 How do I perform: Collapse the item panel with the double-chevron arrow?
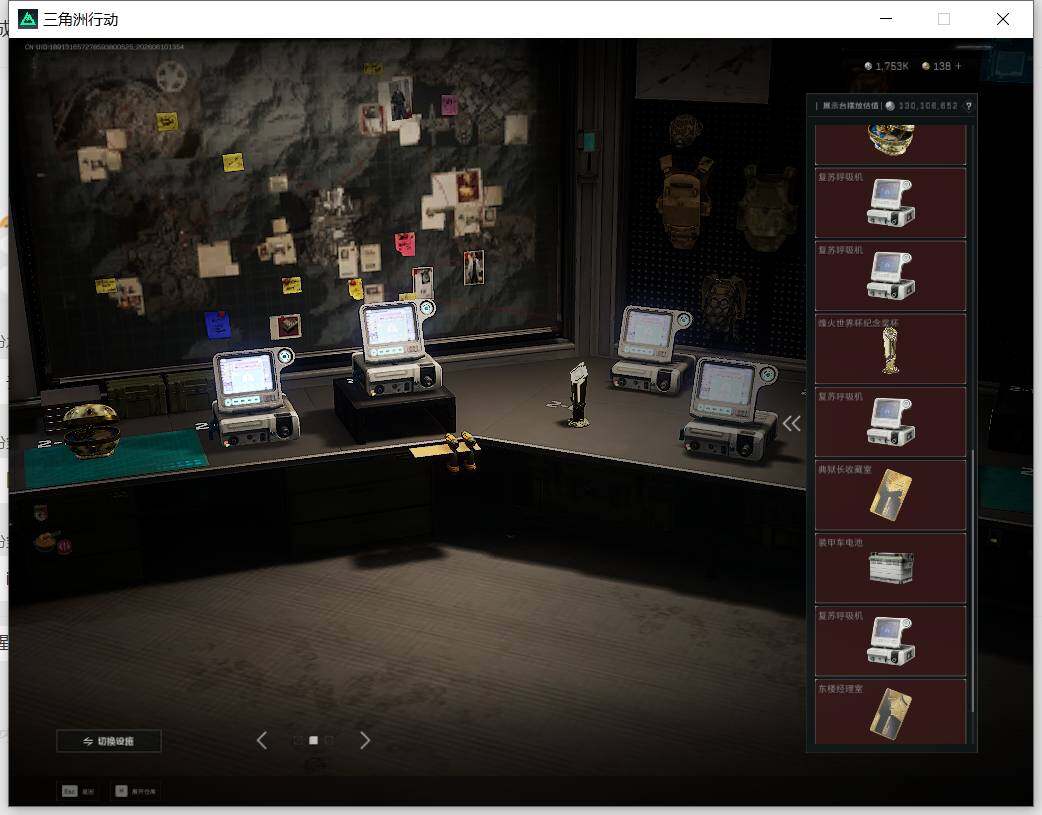click(791, 423)
